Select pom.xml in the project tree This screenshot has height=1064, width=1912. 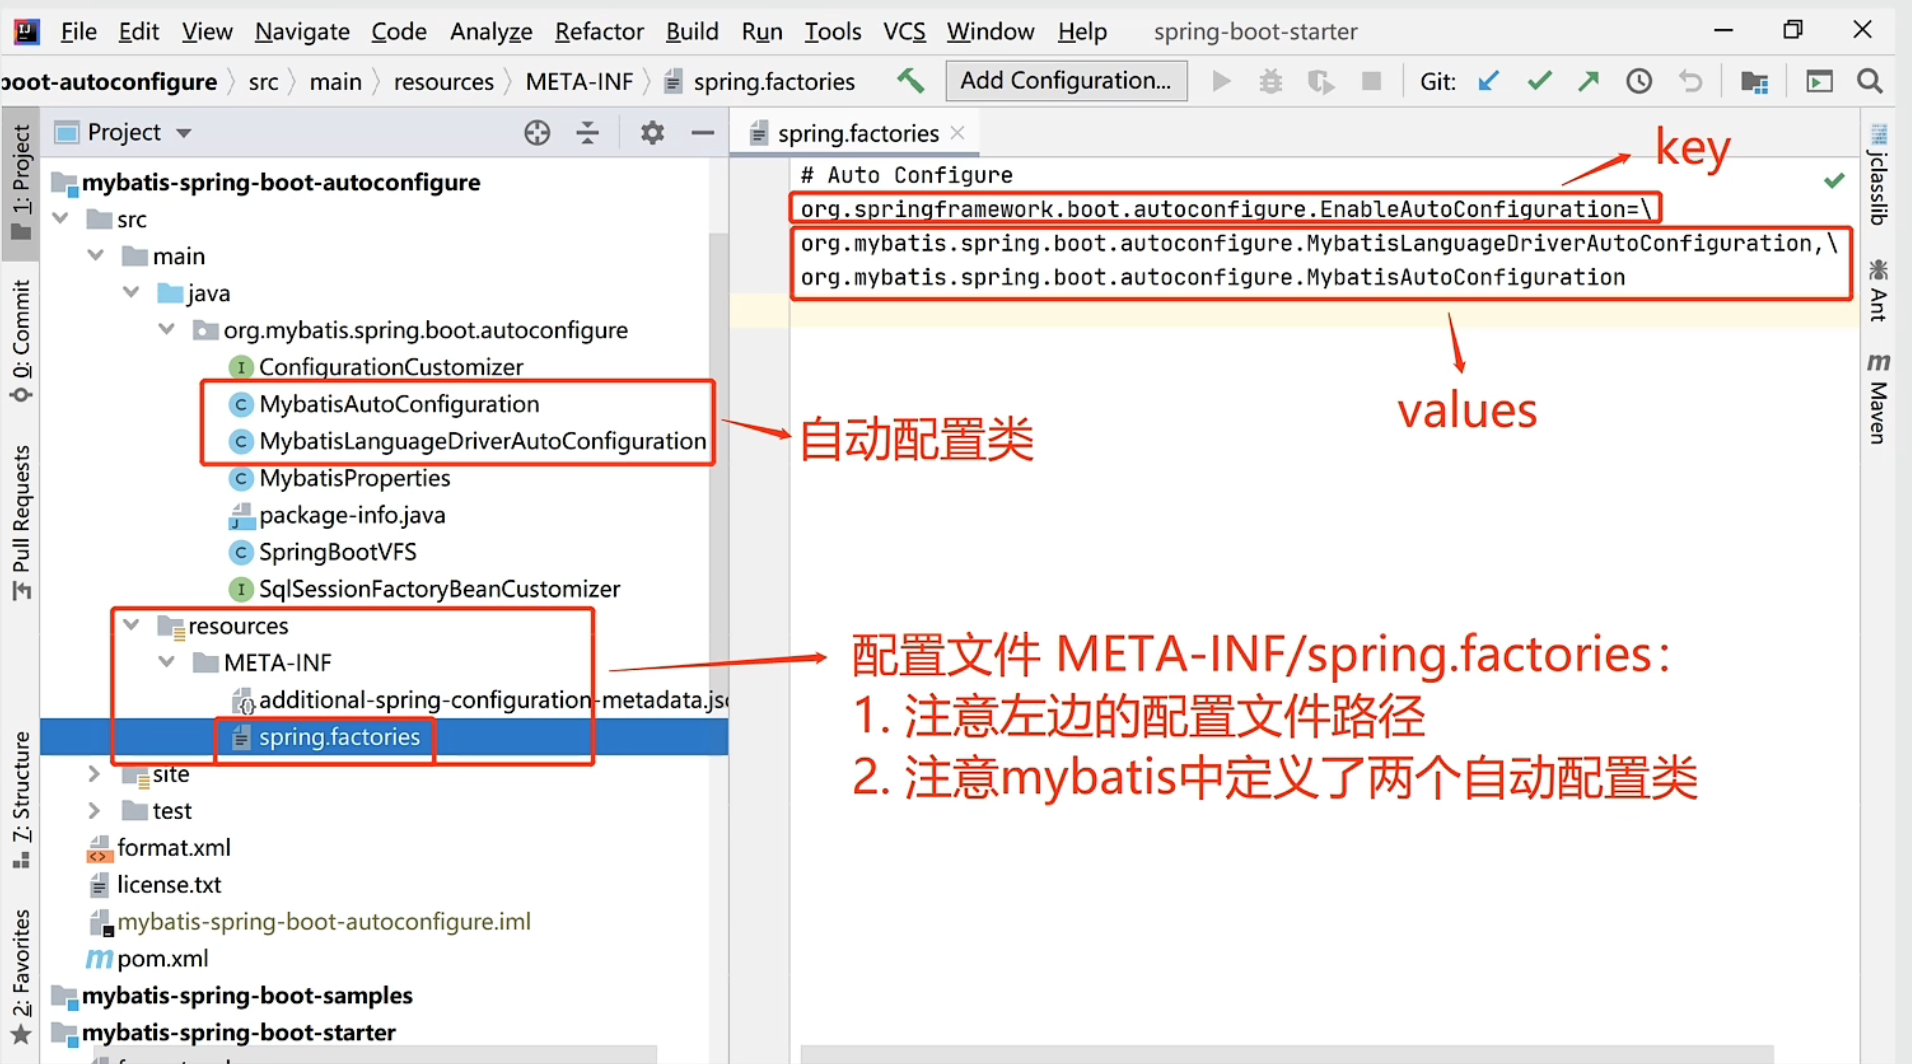pyautogui.click(x=160, y=958)
